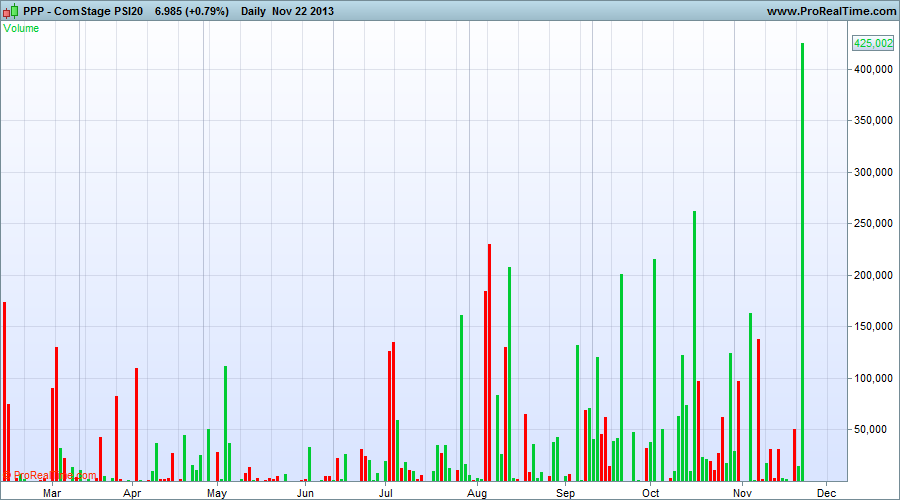Click the first red volume bar at far left

5,392
